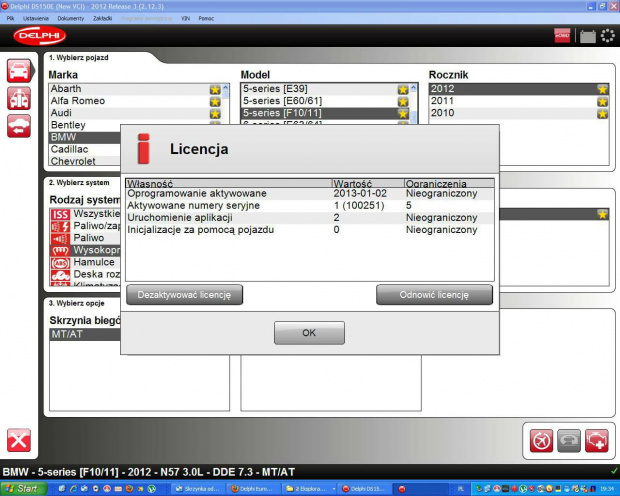Select MT/AT gearbox option
This screenshot has height=496, width=620.
click(x=85, y=334)
